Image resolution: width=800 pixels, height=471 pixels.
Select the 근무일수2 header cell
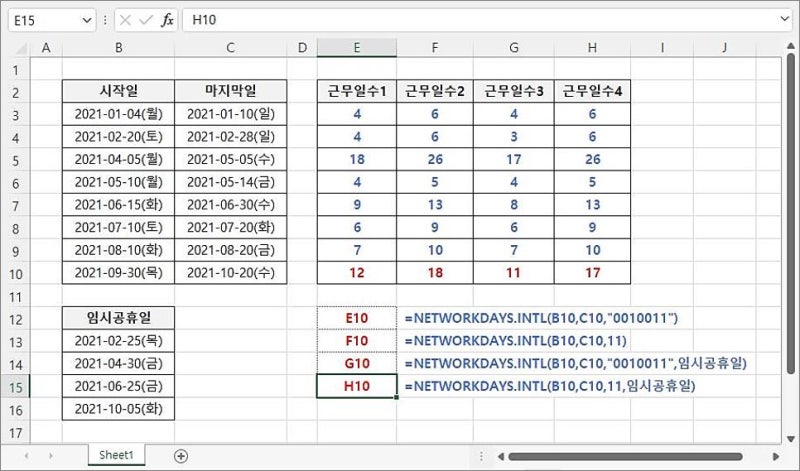pyautogui.click(x=435, y=91)
